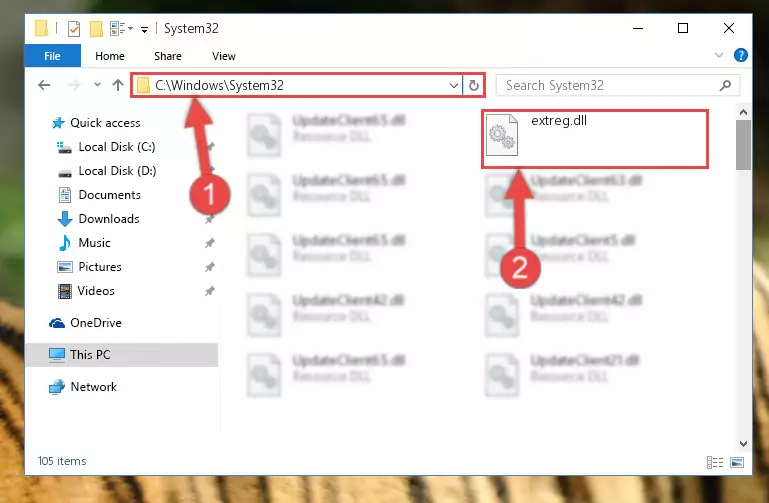Open the Customize Quick Access Toolbar dropdown

144,30
